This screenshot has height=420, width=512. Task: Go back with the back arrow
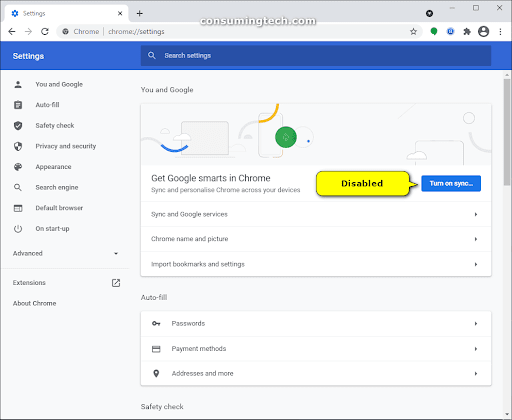(x=12, y=32)
